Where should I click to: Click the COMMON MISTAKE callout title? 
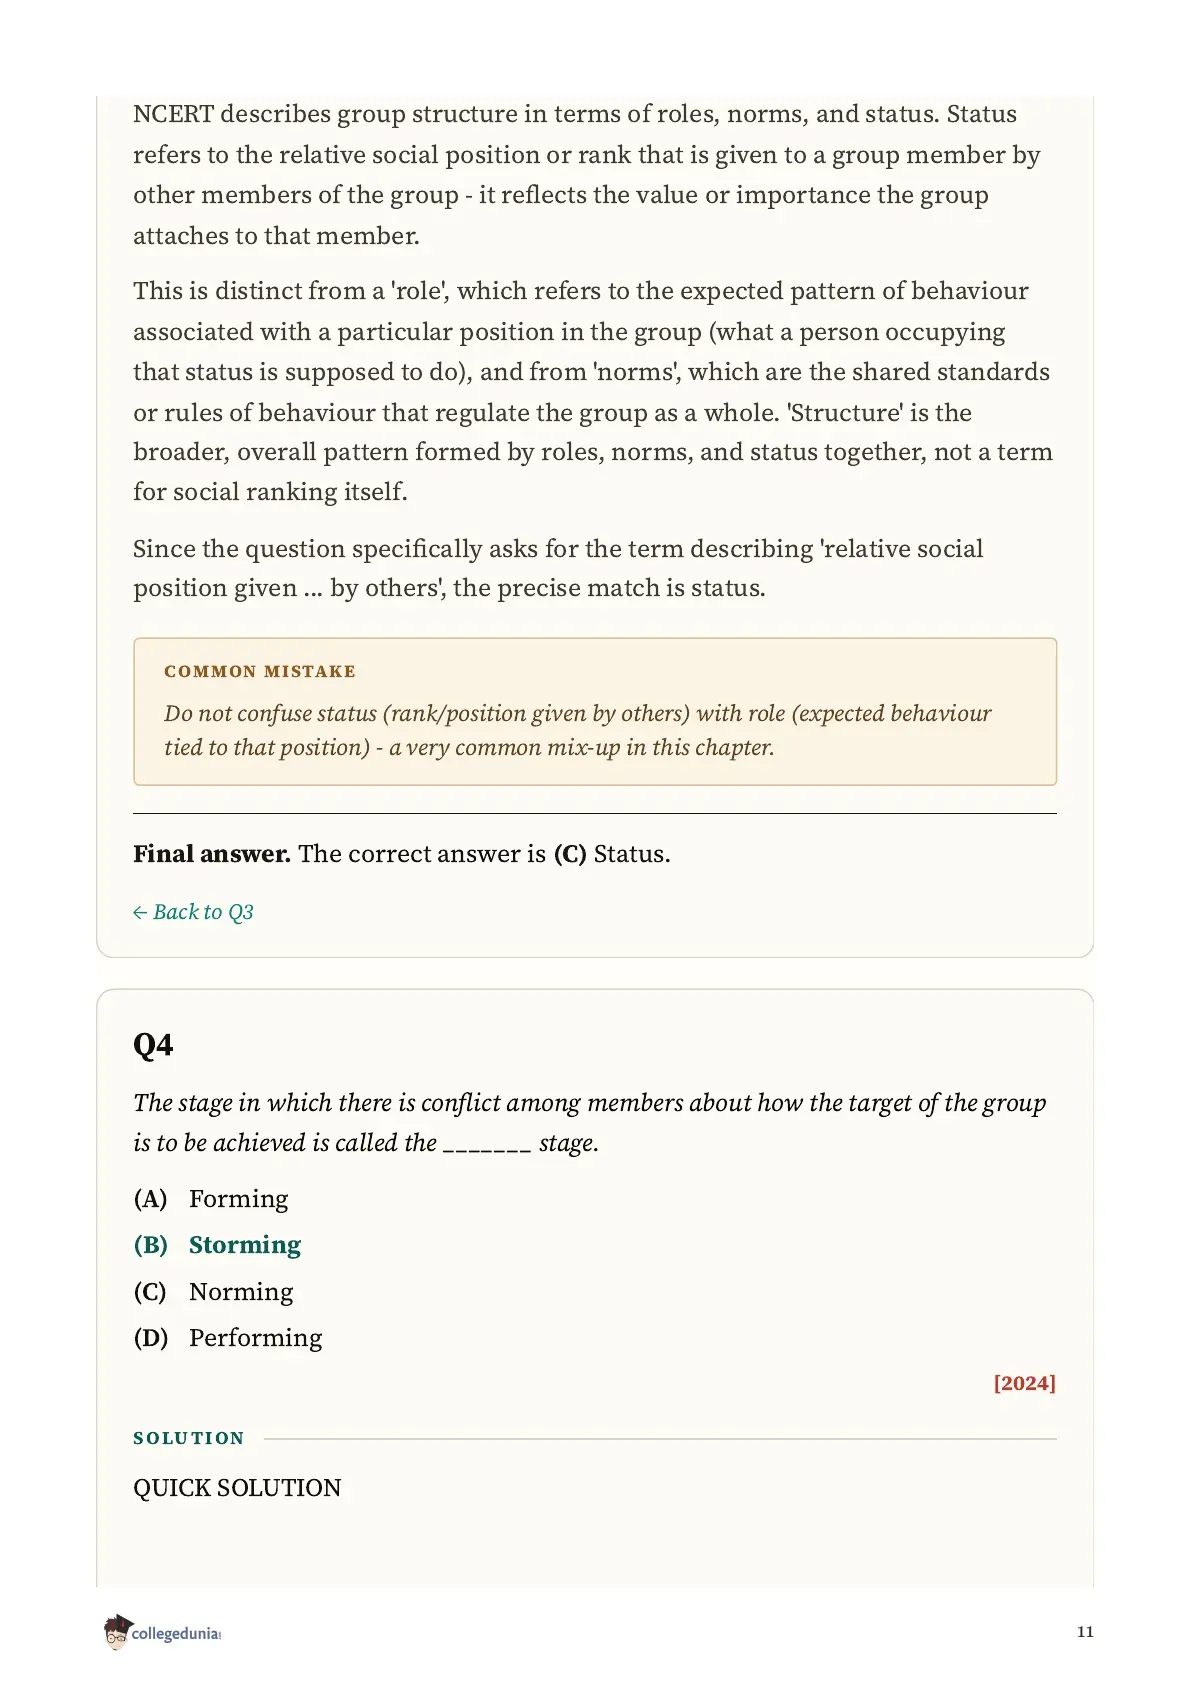[x=260, y=671]
